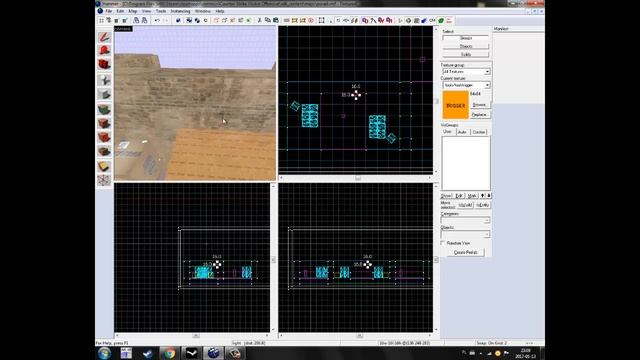
Task: Click the Copy toolbar icon
Action: click(x=268, y=20)
